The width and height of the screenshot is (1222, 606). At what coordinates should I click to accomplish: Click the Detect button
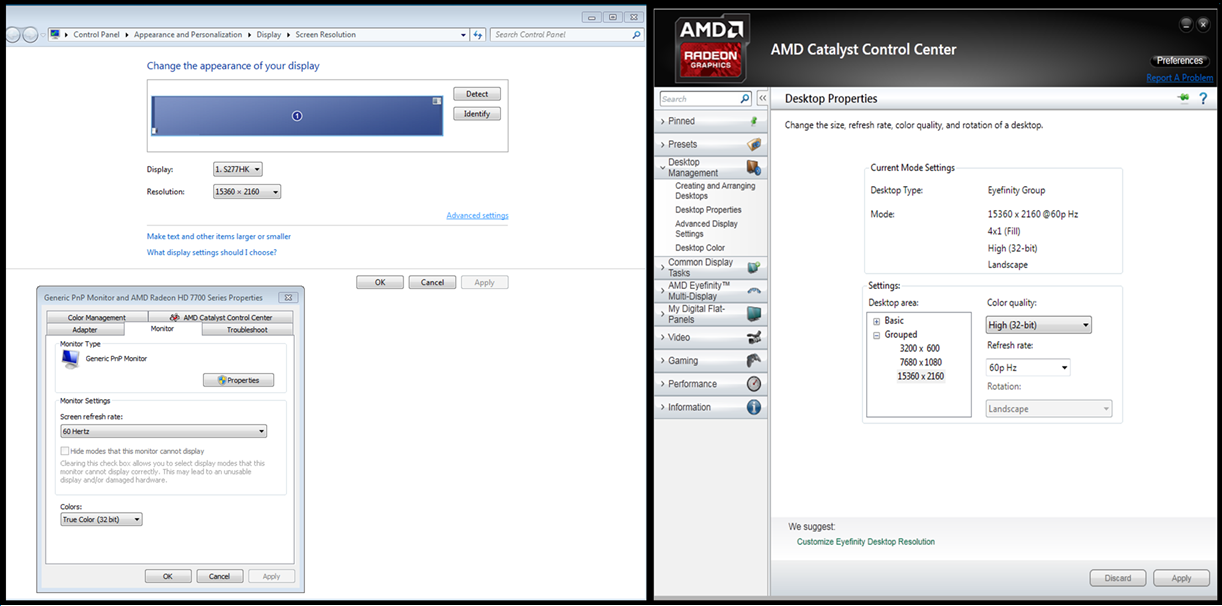[477, 94]
